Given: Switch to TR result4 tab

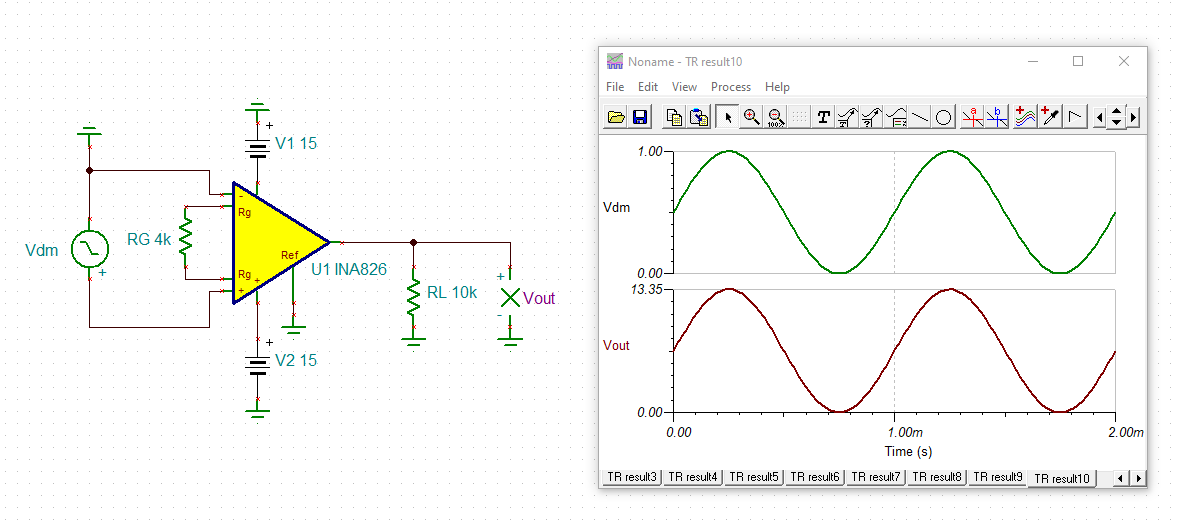Looking at the screenshot, I should point(693,476).
